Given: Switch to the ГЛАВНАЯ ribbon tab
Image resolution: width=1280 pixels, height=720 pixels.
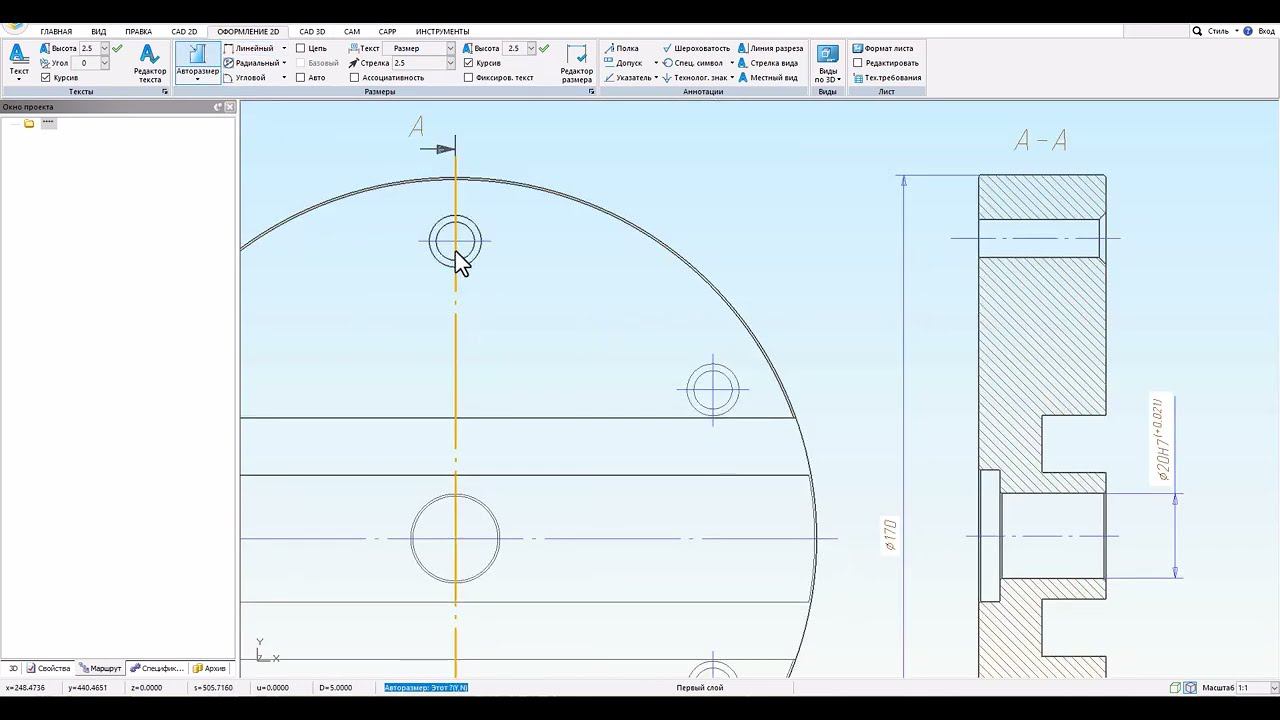Looking at the screenshot, I should click(x=56, y=31).
